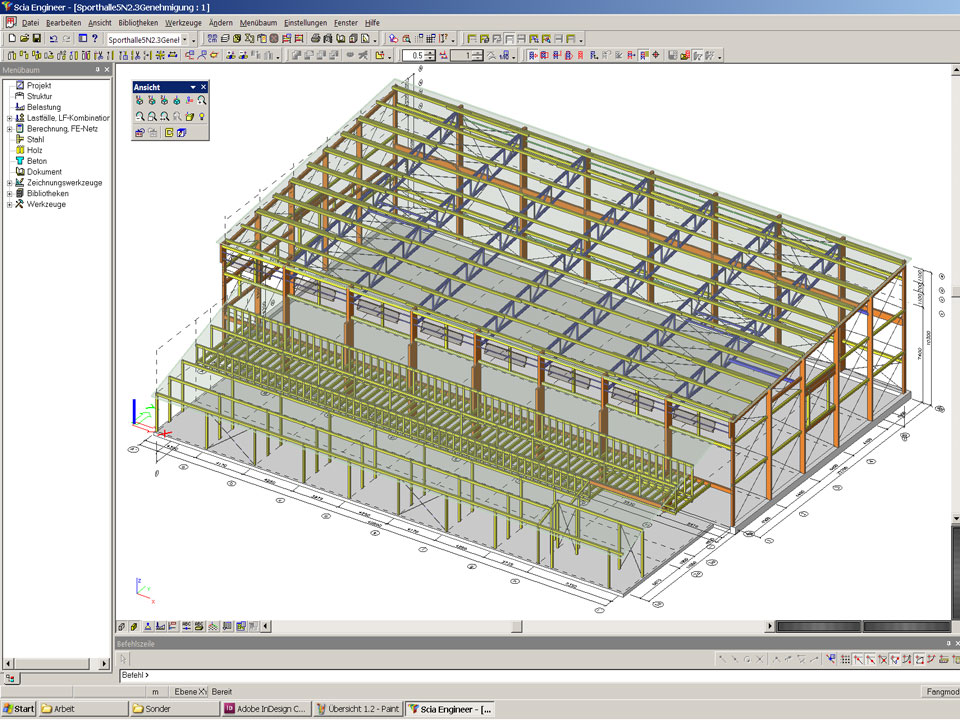
Task: Open the Einstellungen menu
Action: coord(305,22)
